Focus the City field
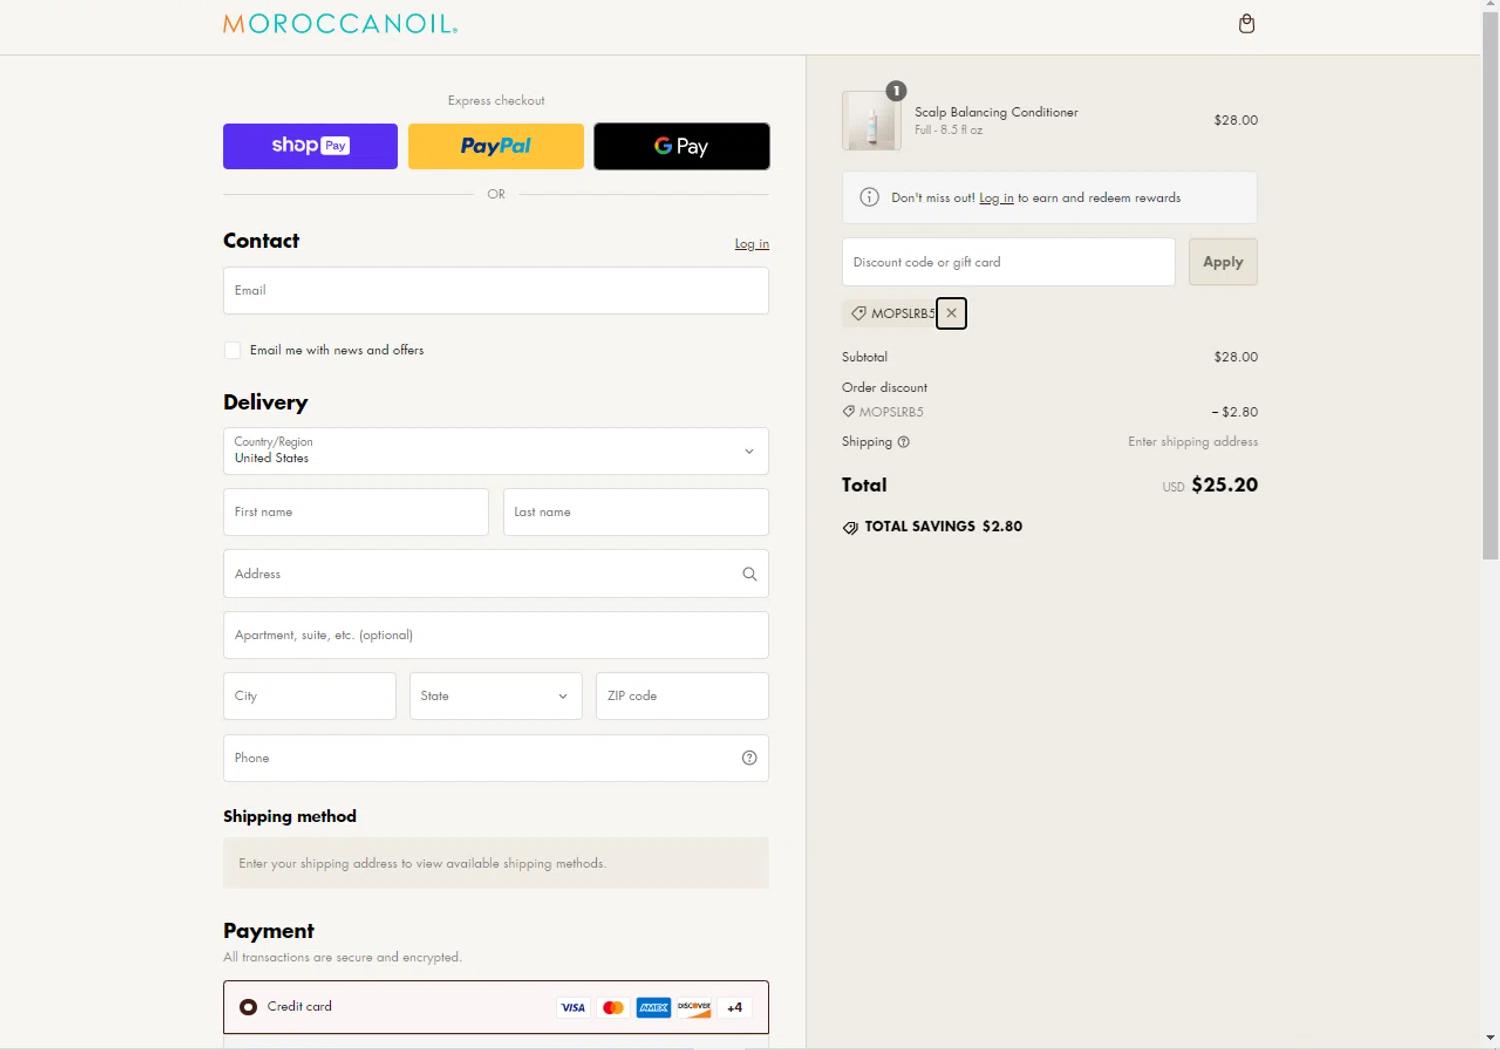 (x=310, y=696)
